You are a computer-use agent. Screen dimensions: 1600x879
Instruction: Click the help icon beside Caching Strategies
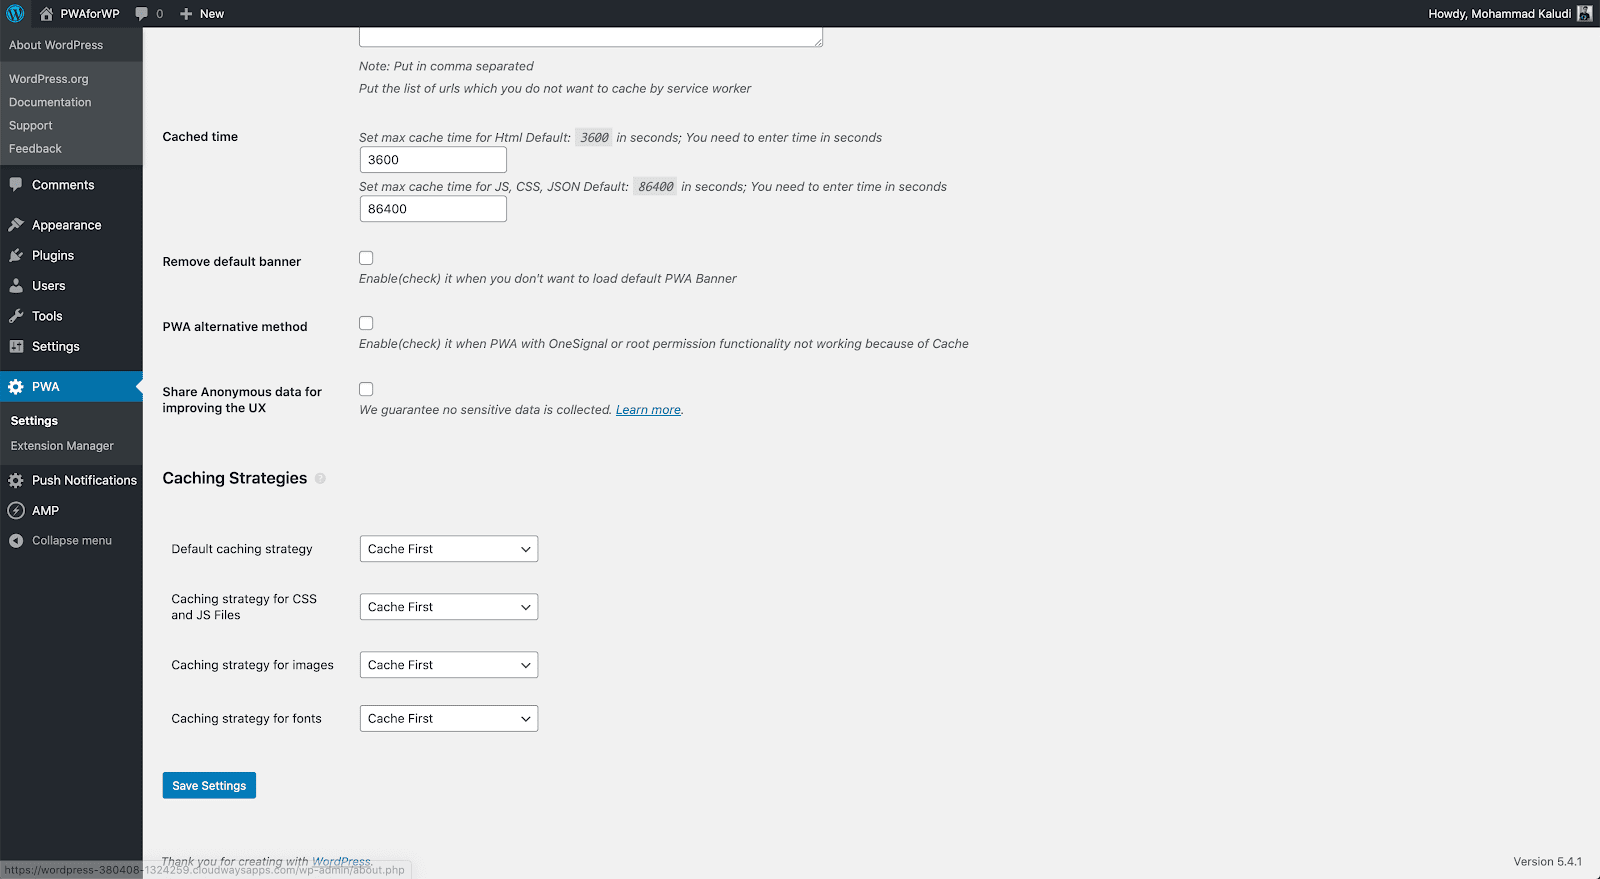pyautogui.click(x=320, y=479)
